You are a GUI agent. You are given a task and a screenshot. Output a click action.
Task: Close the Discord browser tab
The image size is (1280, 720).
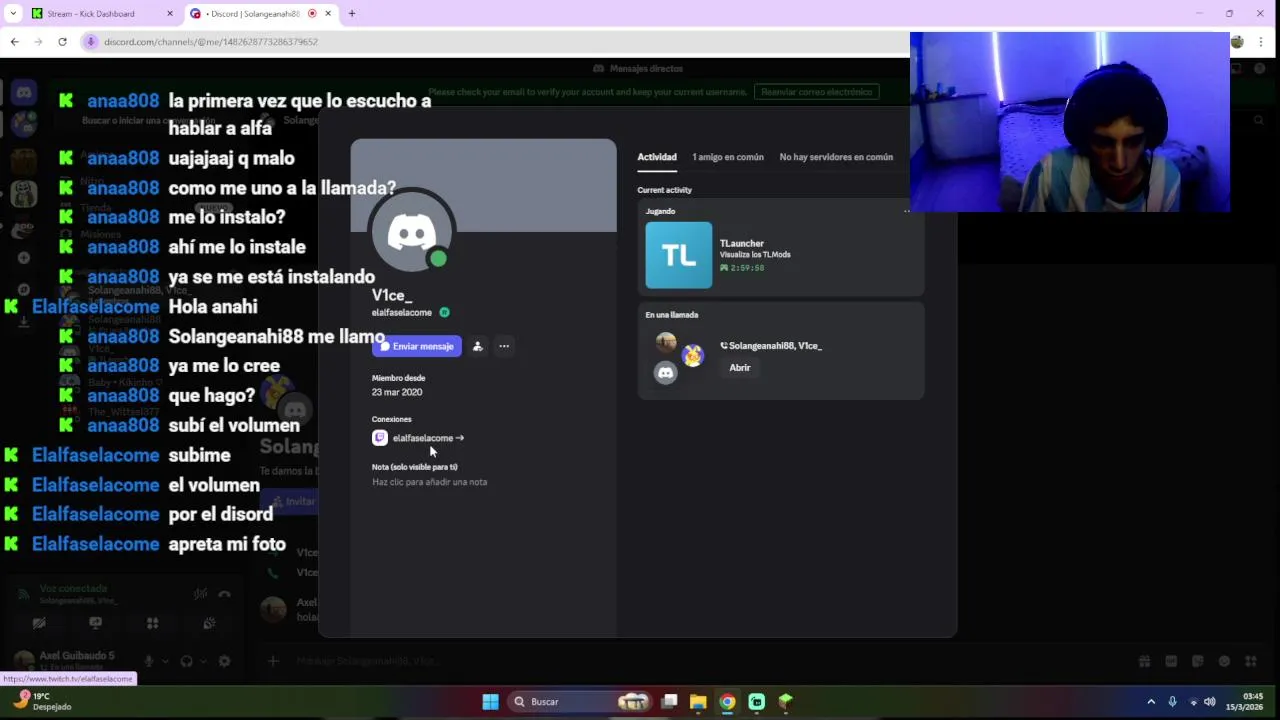pos(328,14)
